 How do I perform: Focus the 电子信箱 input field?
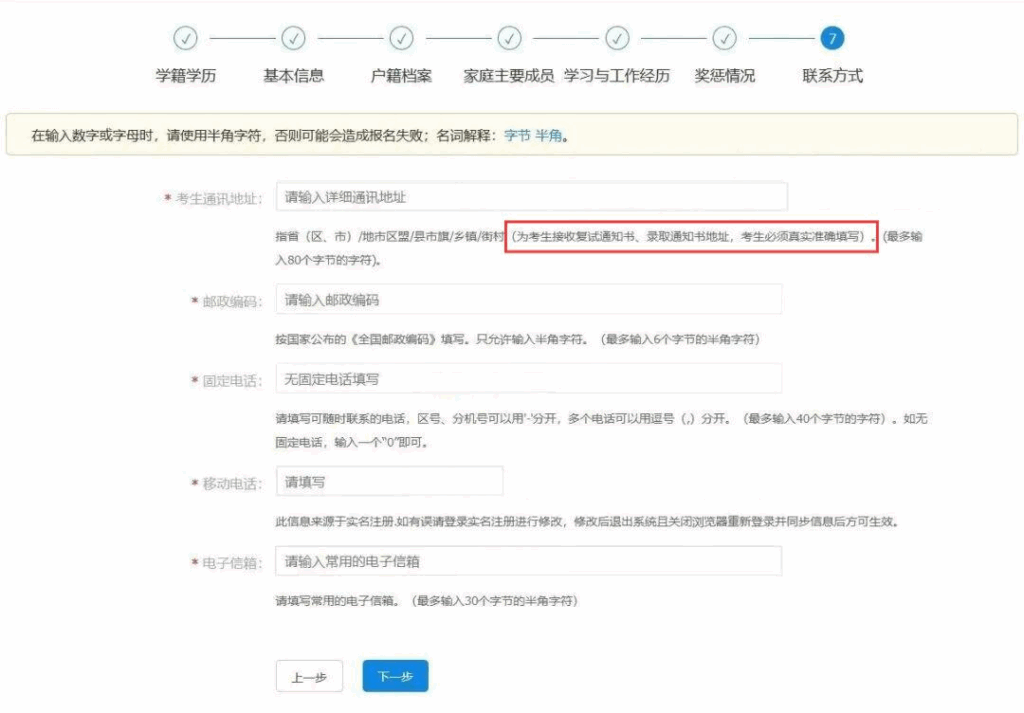(528, 561)
